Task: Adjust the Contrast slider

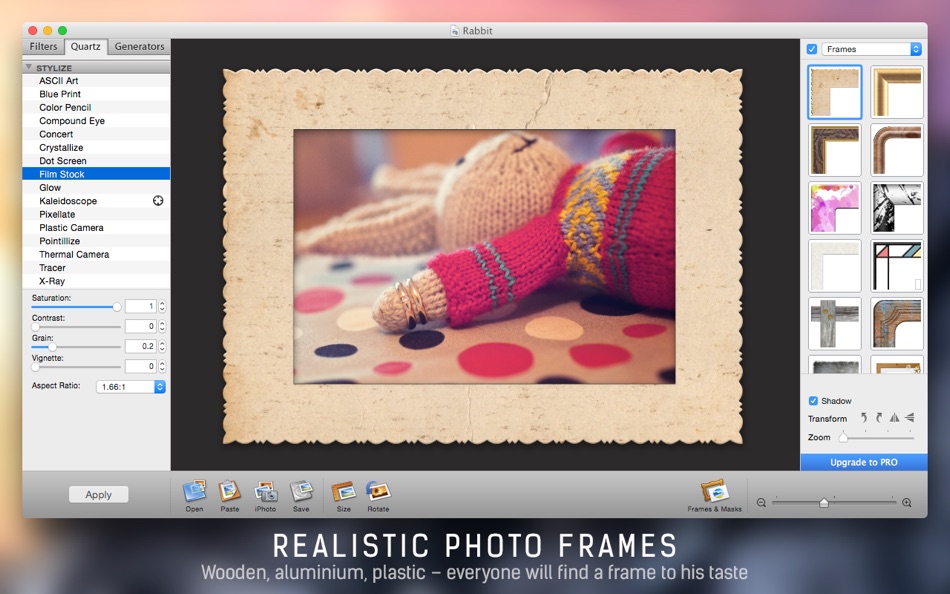Action: (76, 327)
